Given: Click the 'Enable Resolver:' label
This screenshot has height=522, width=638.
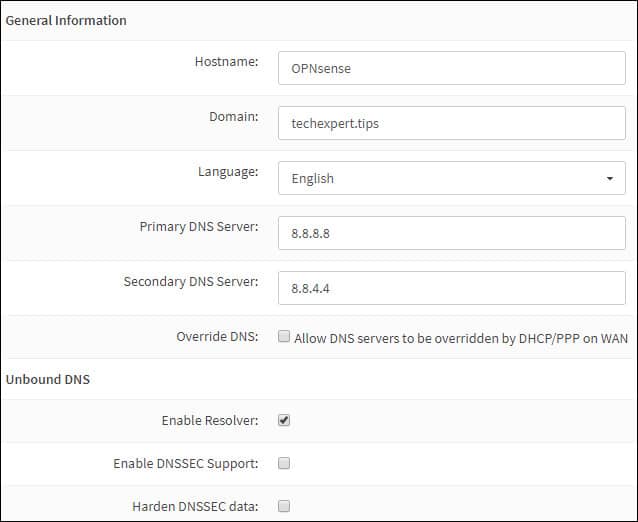Looking at the screenshot, I should [x=210, y=420].
